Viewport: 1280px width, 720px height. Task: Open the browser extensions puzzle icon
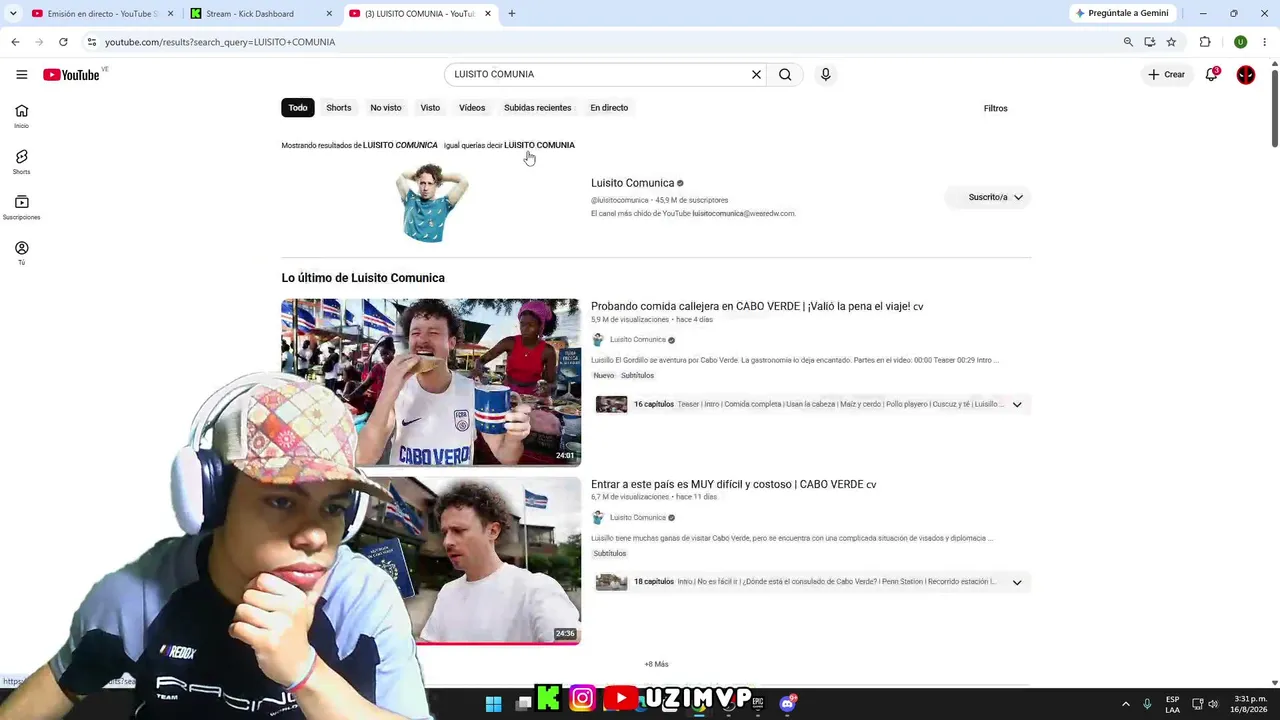pyautogui.click(x=1205, y=42)
